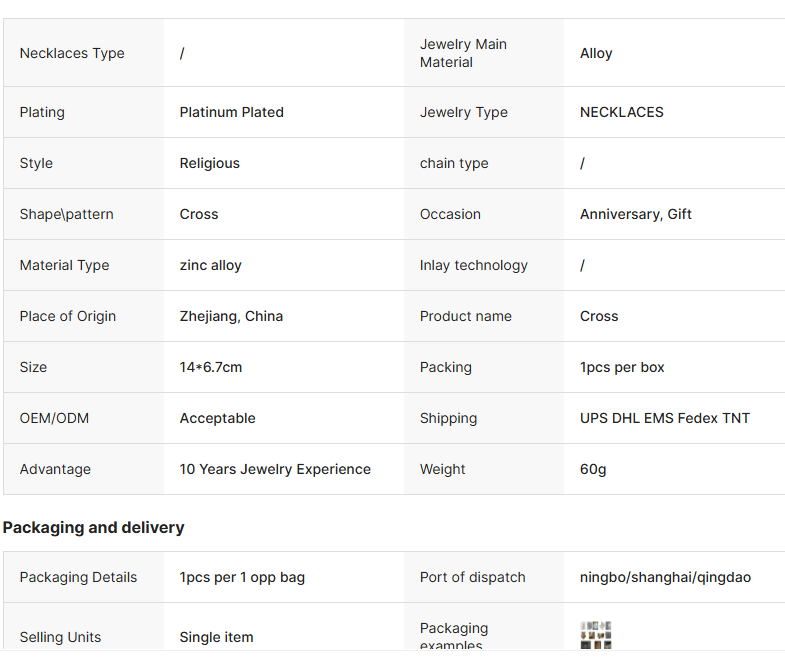Select the "Anniversary, Gift" occasion value
The image size is (785, 662).
click(x=635, y=214)
